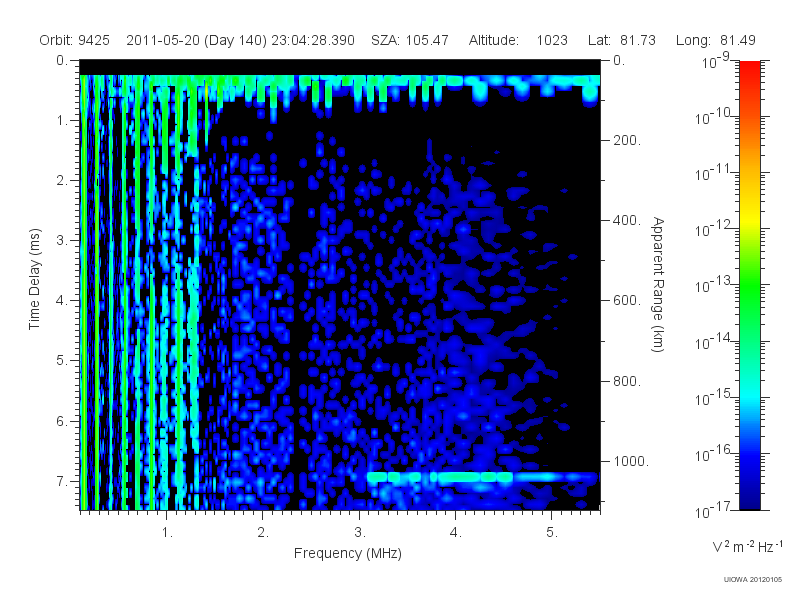Click the 'Apparent Range (km)' axis label
The image size is (800, 600).
[658, 284]
